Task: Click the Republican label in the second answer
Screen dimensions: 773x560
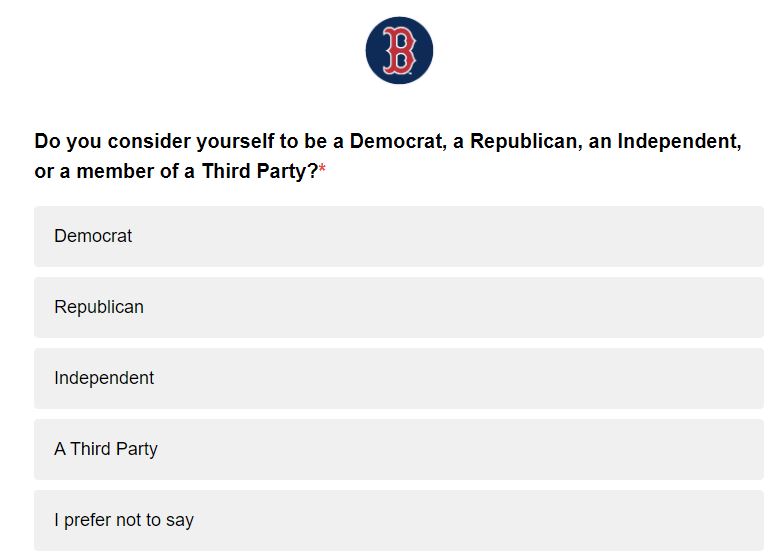Action: (x=99, y=308)
